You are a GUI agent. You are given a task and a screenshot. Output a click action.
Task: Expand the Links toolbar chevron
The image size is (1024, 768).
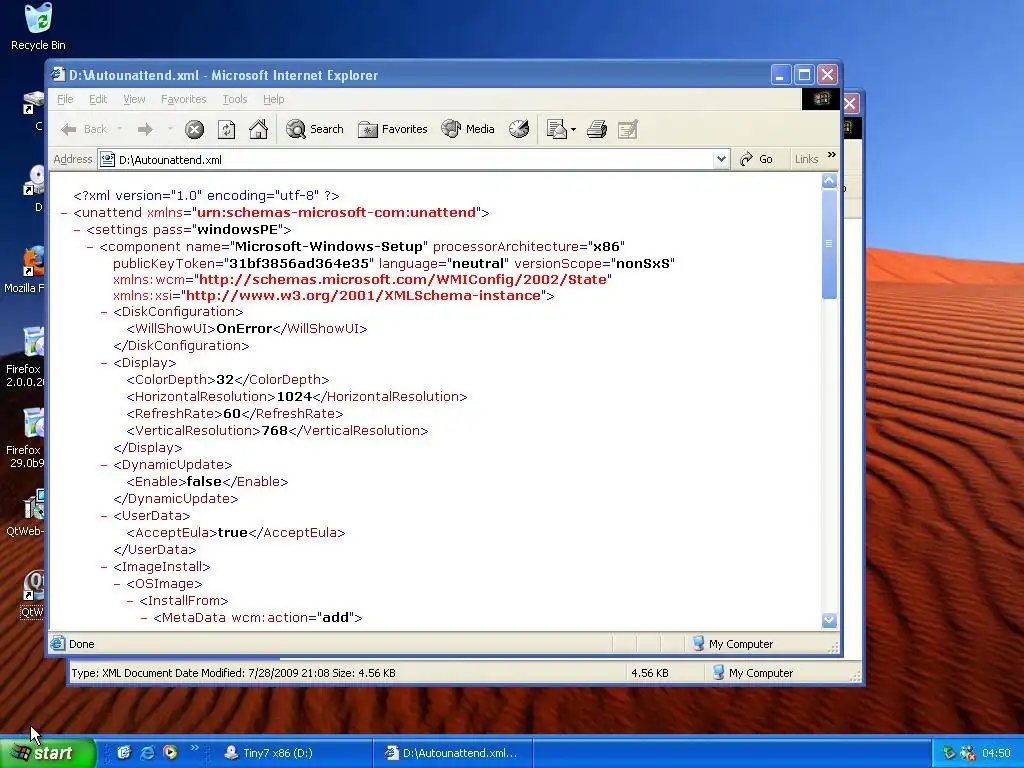point(831,155)
